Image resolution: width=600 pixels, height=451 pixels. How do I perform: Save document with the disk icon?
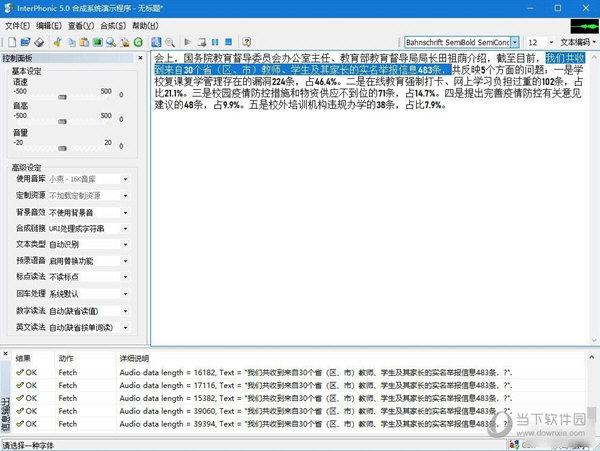(x=39, y=42)
